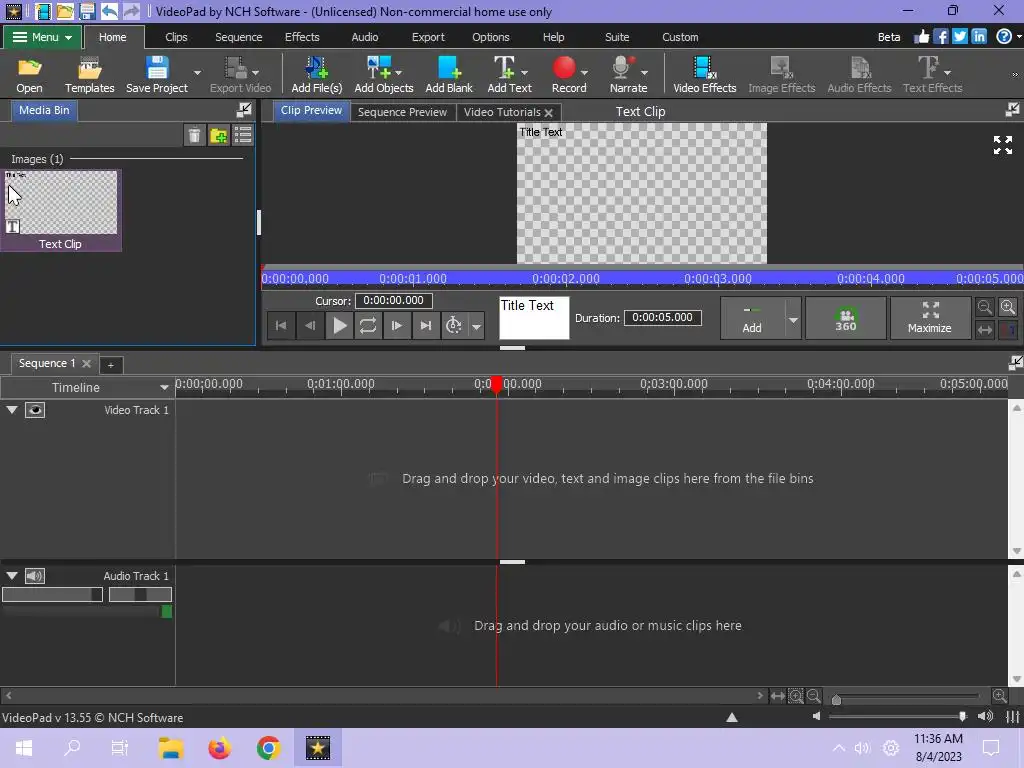Click the 360 video button

[x=846, y=318]
